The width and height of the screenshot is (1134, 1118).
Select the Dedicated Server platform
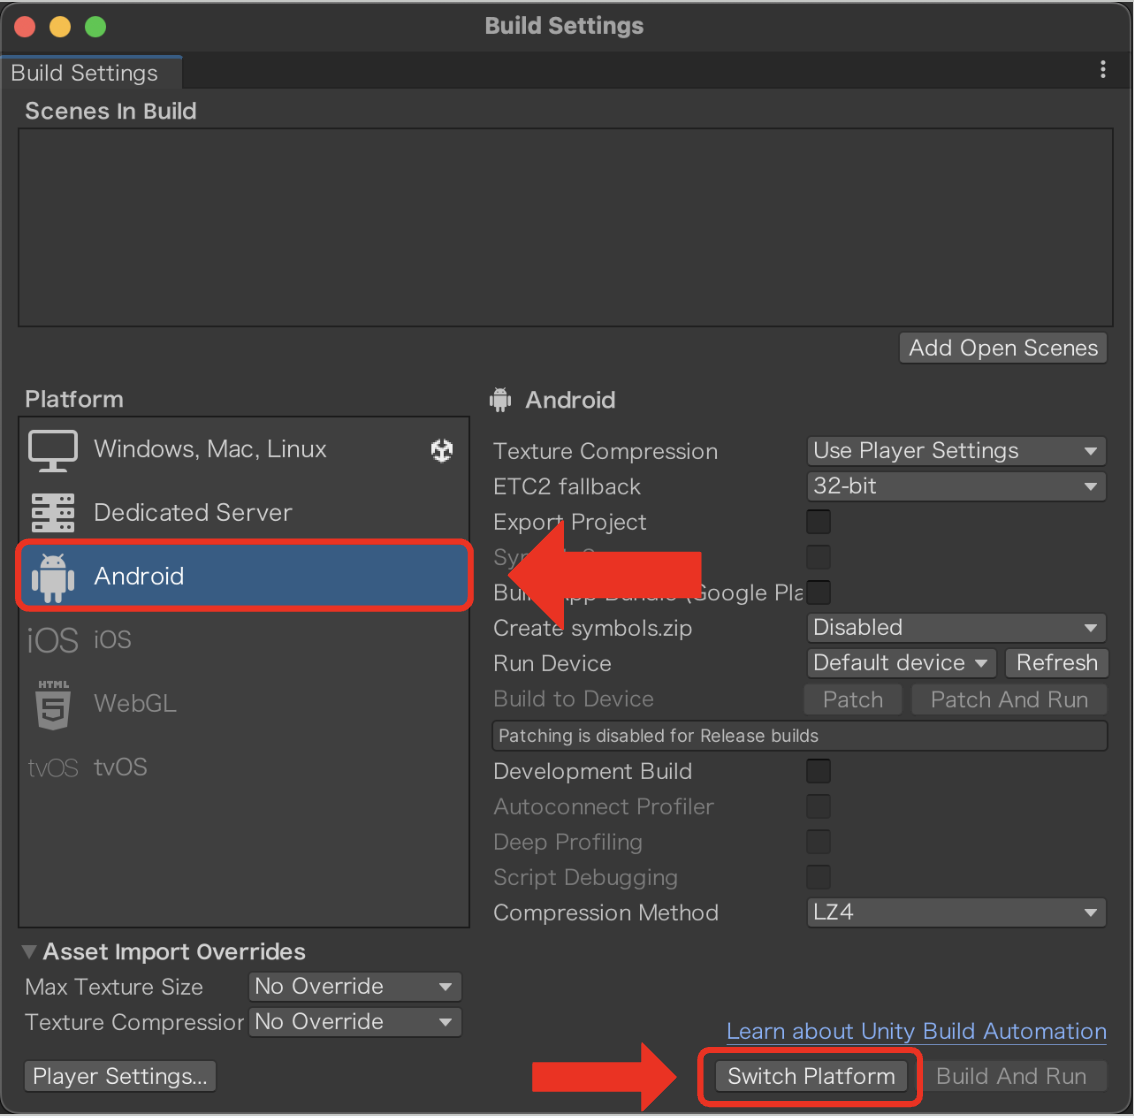[244, 513]
